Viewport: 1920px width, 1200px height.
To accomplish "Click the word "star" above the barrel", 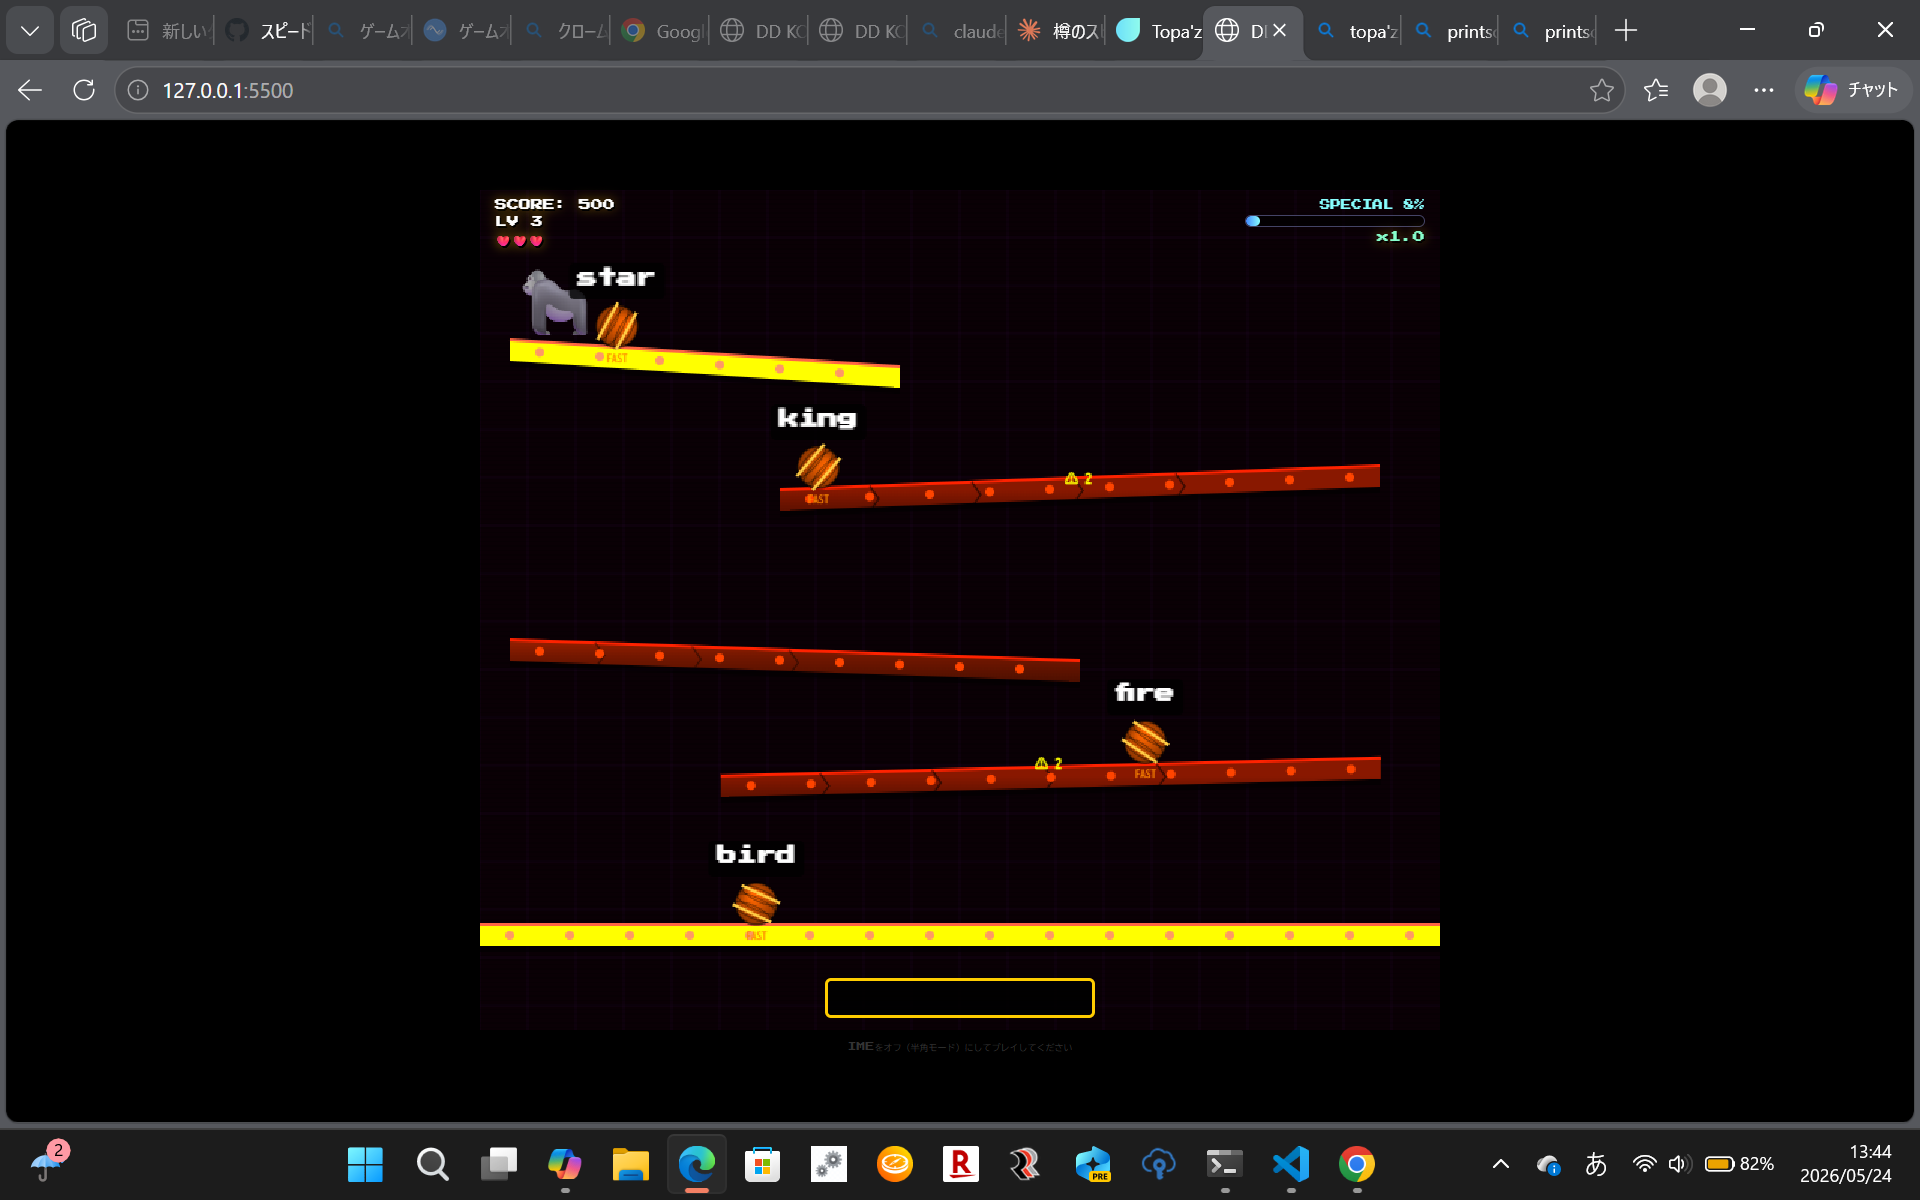I will point(615,277).
